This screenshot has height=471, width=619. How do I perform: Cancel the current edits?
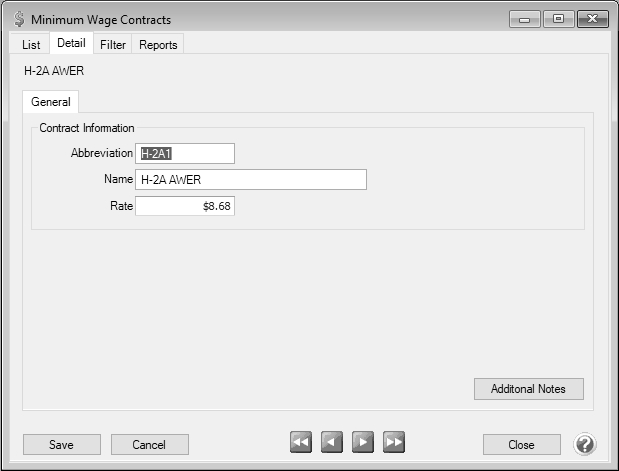click(x=150, y=444)
